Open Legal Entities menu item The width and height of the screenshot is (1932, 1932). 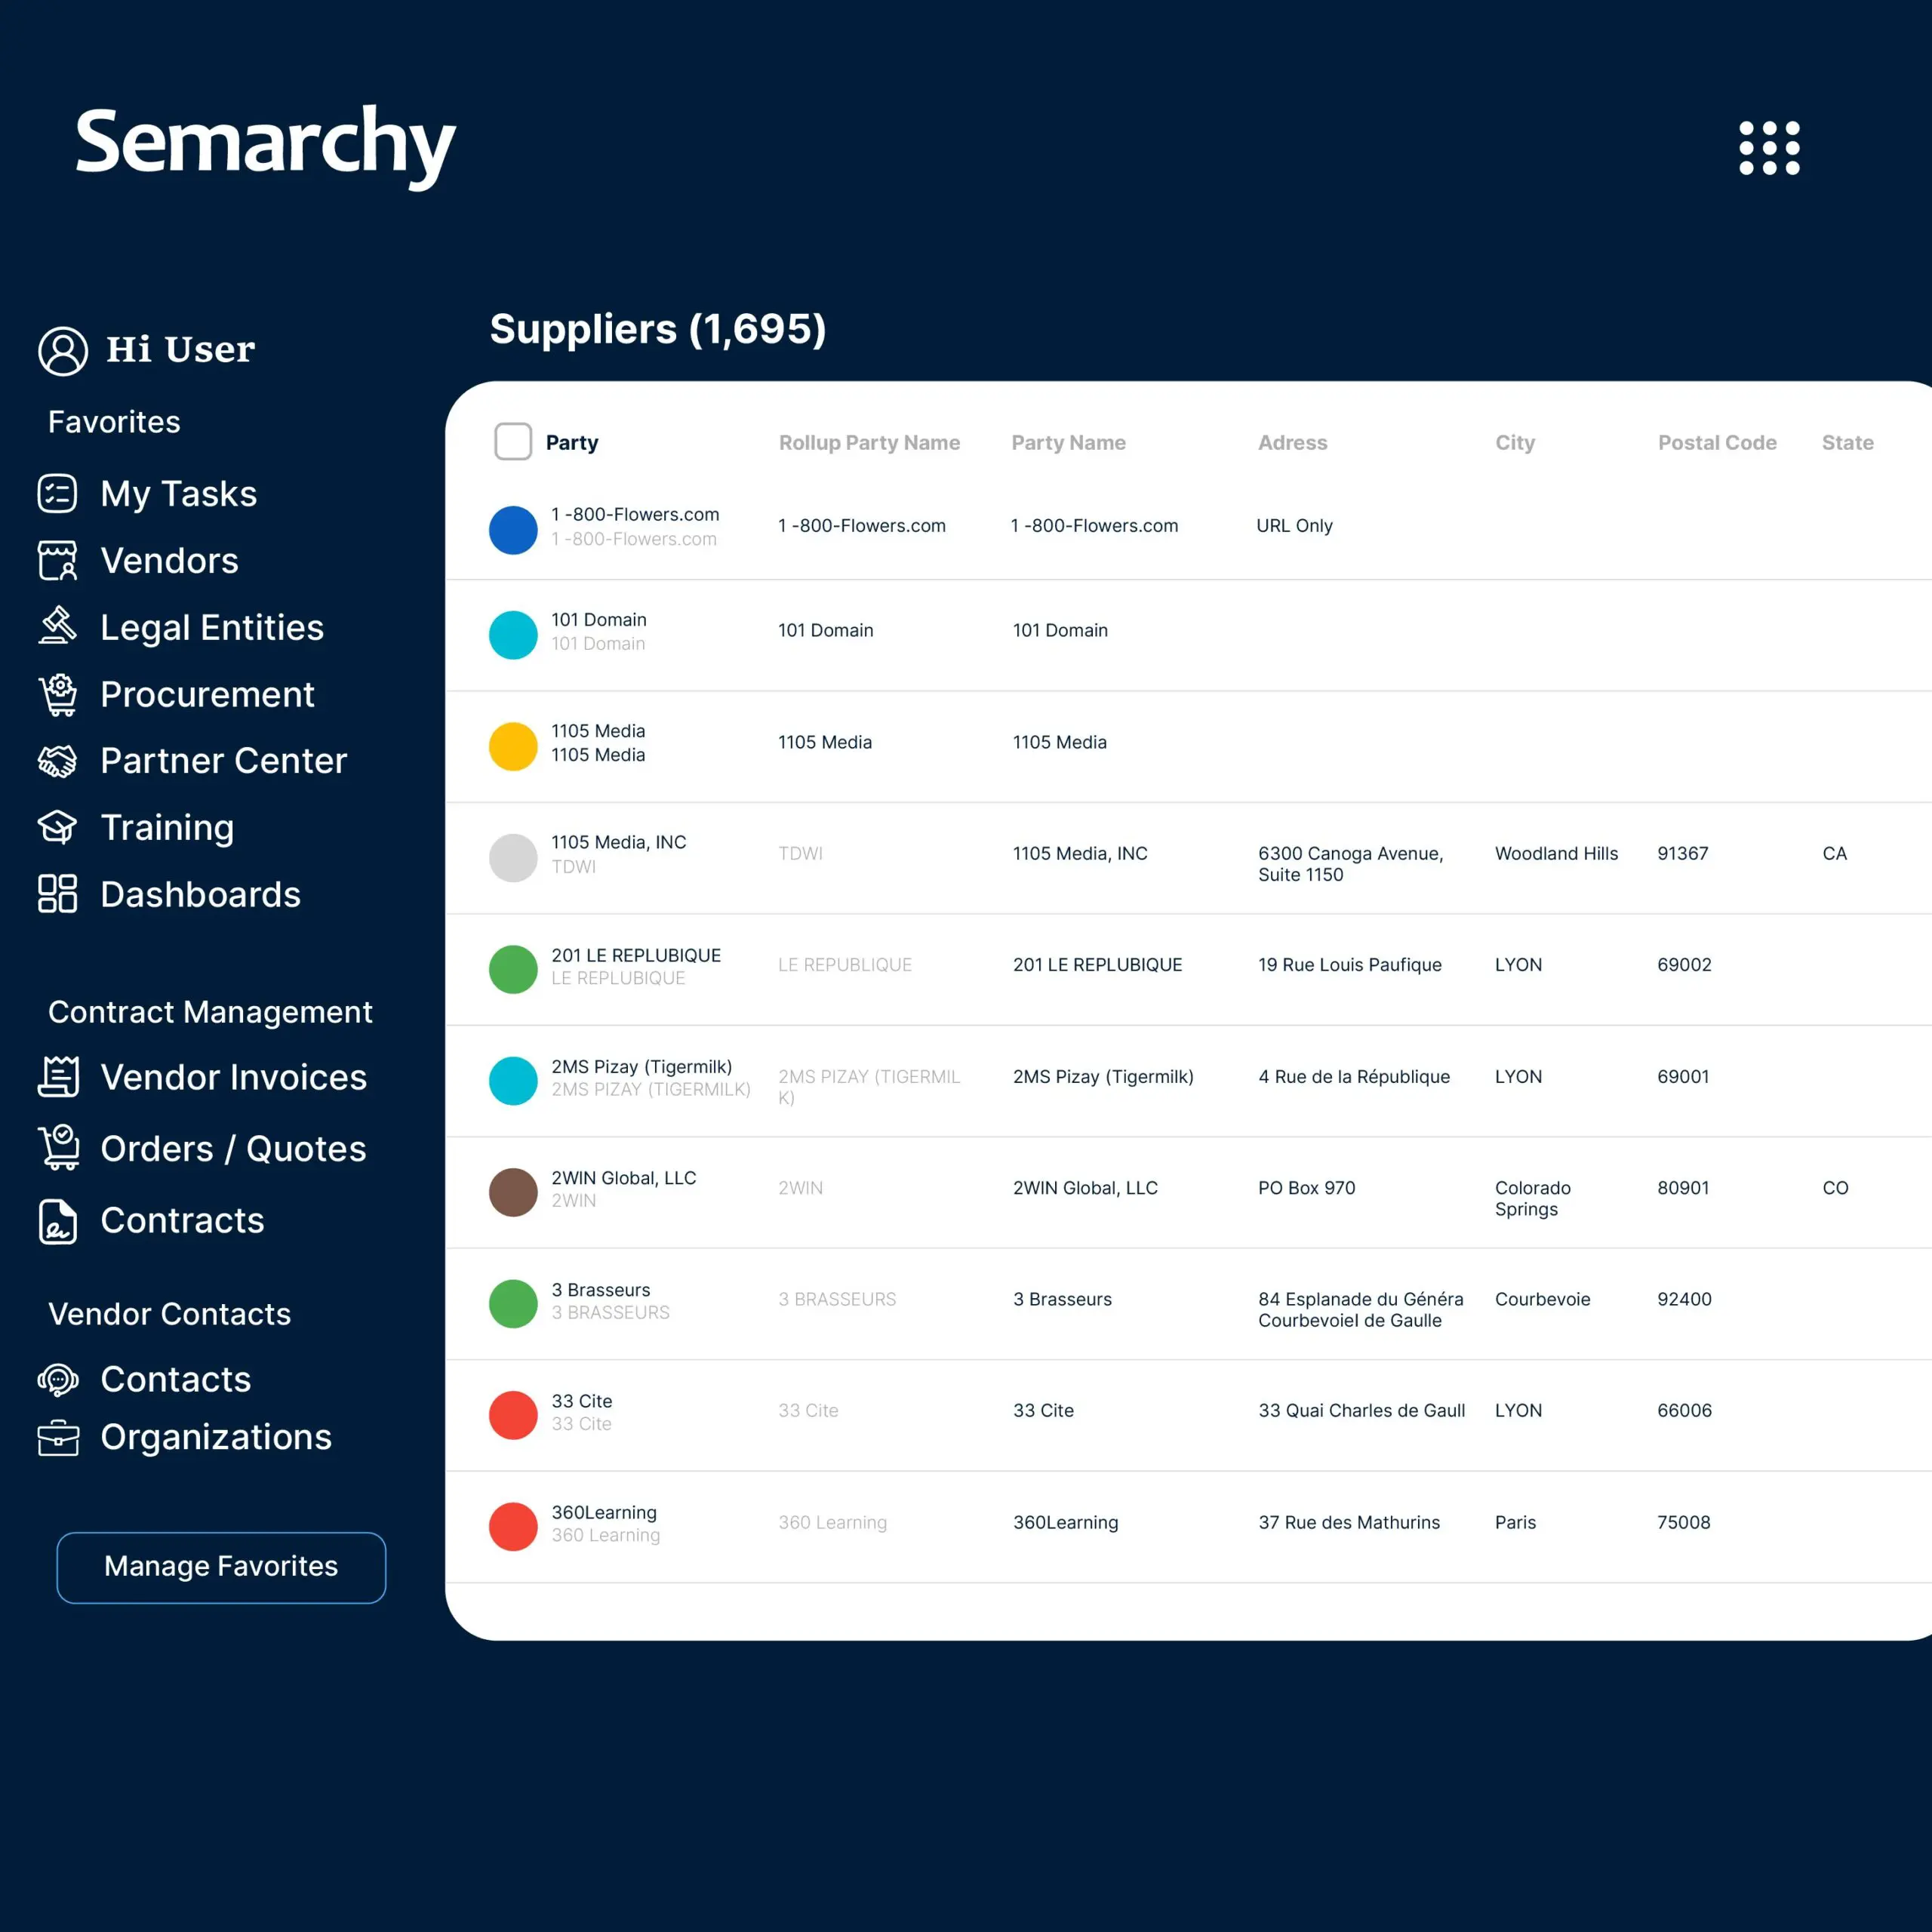pos(212,628)
